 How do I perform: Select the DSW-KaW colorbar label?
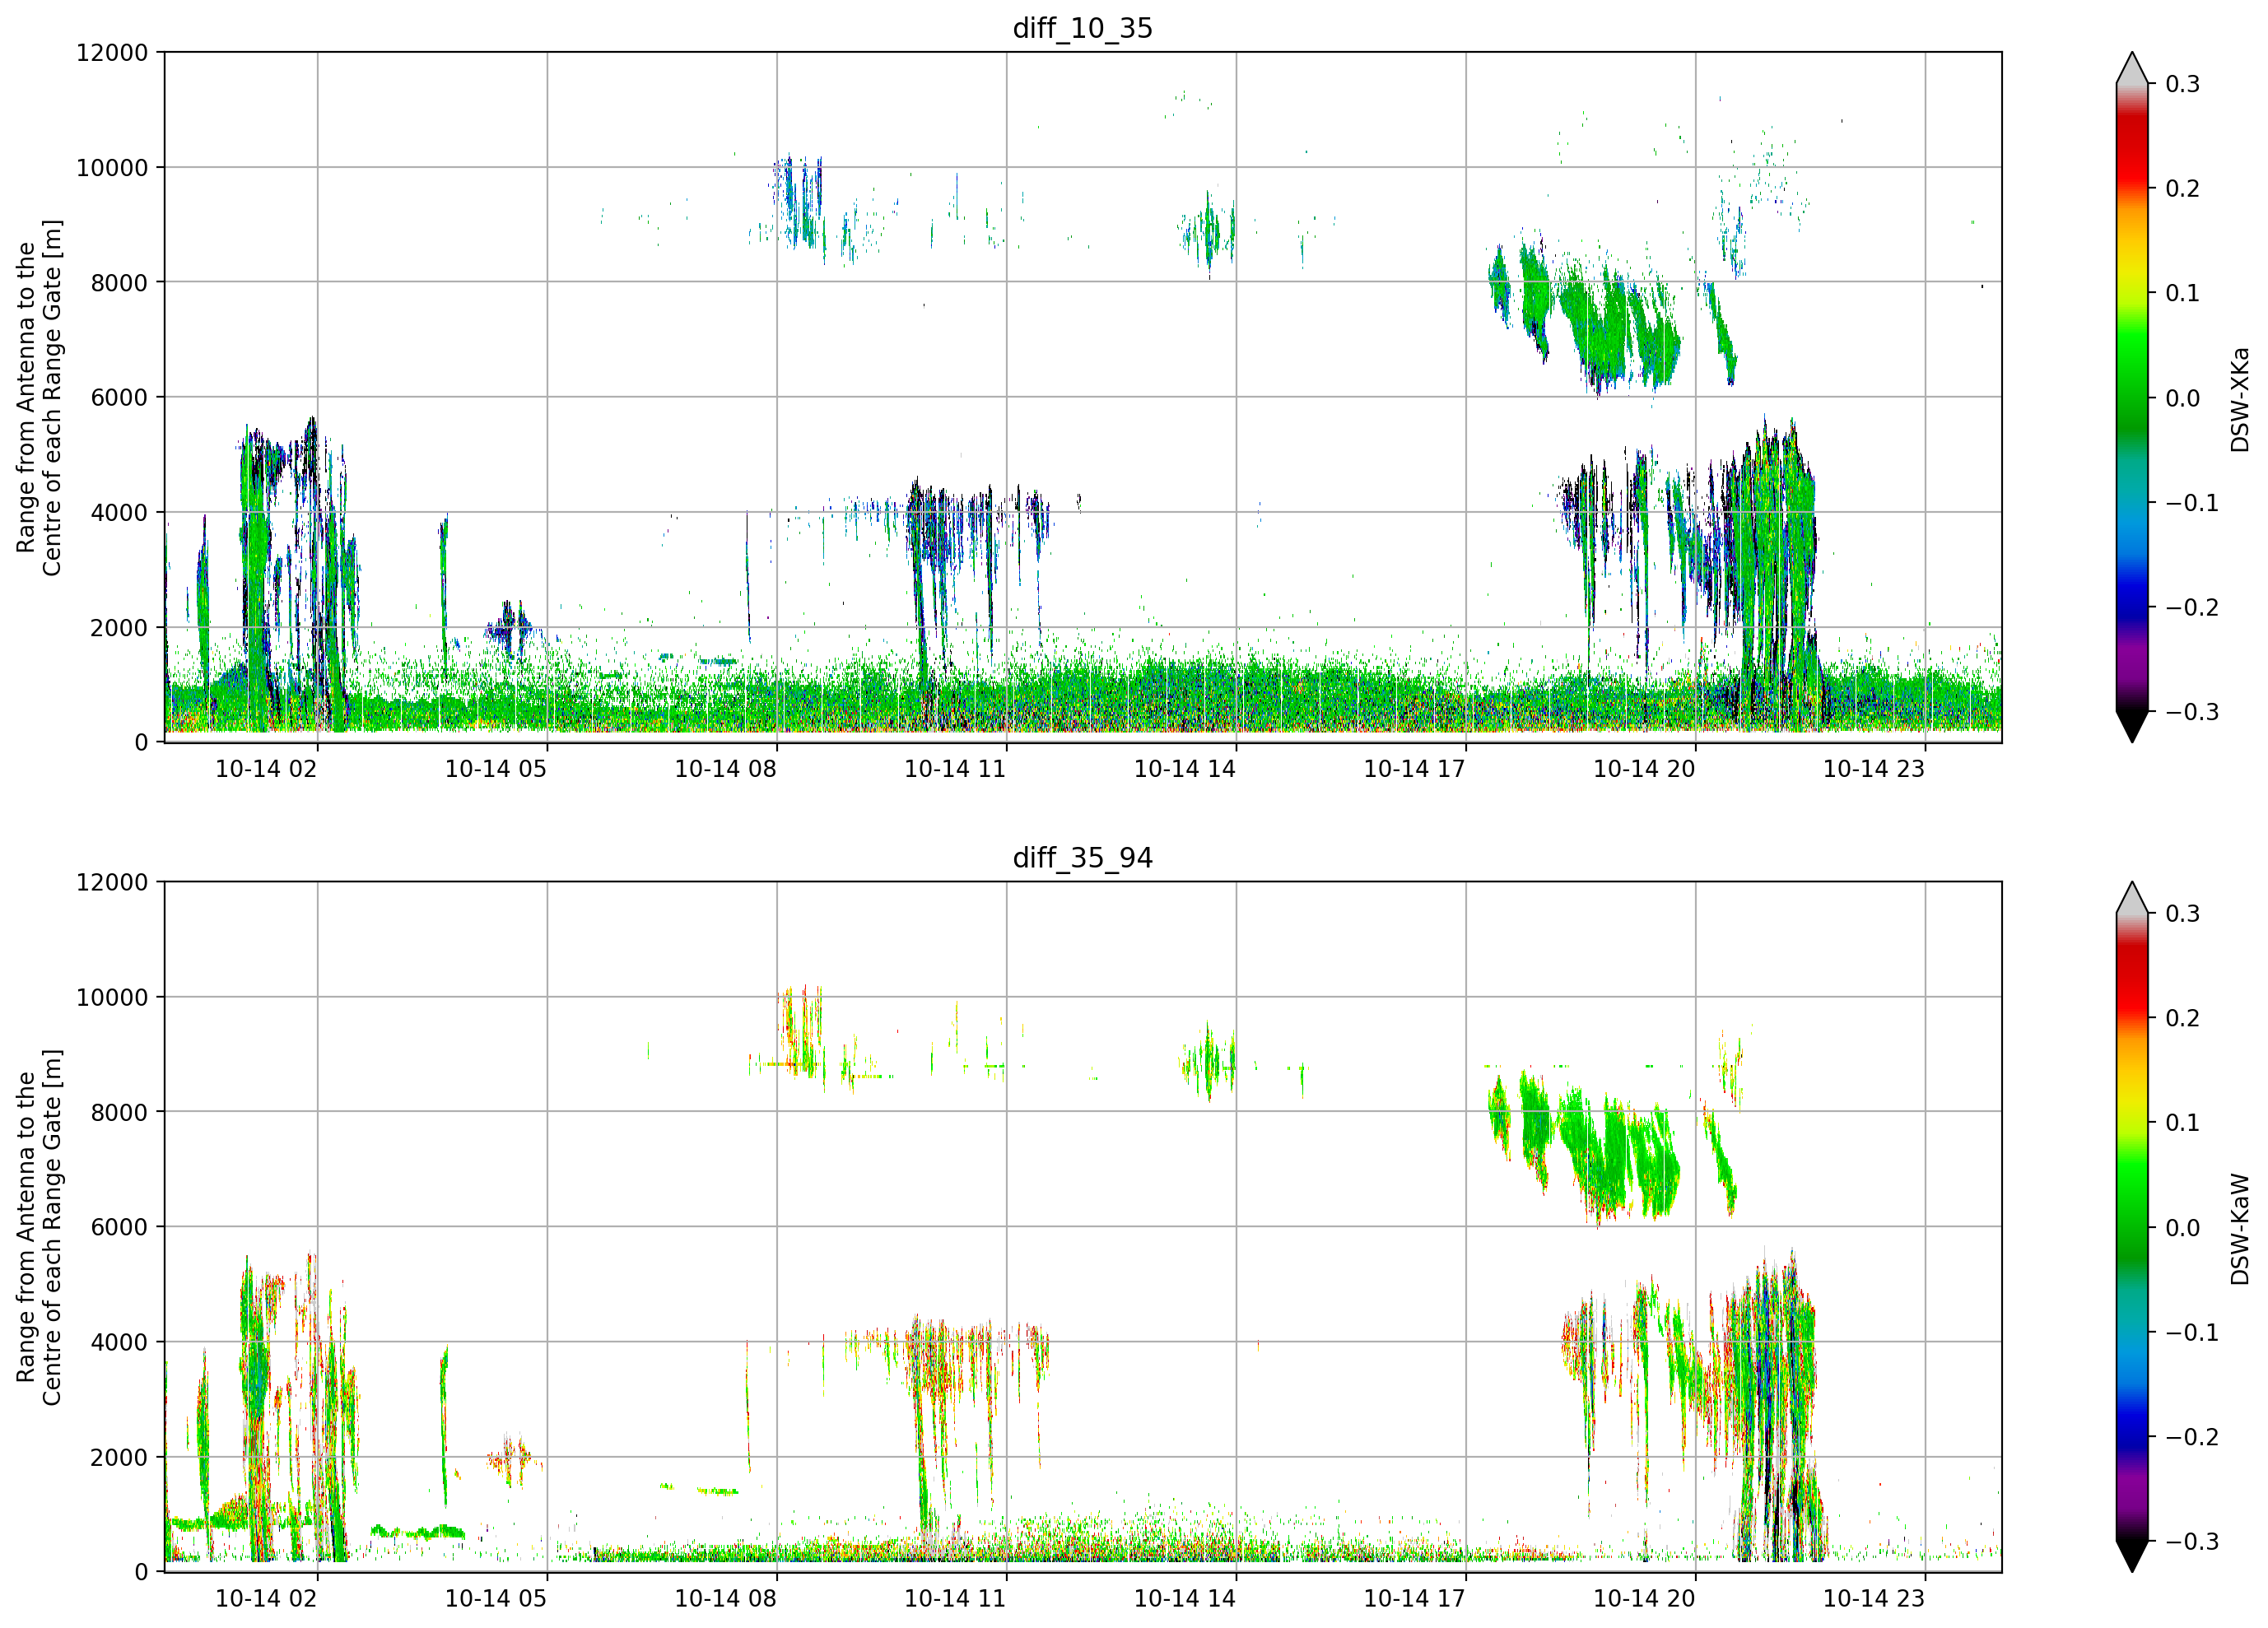(x=2239, y=1229)
